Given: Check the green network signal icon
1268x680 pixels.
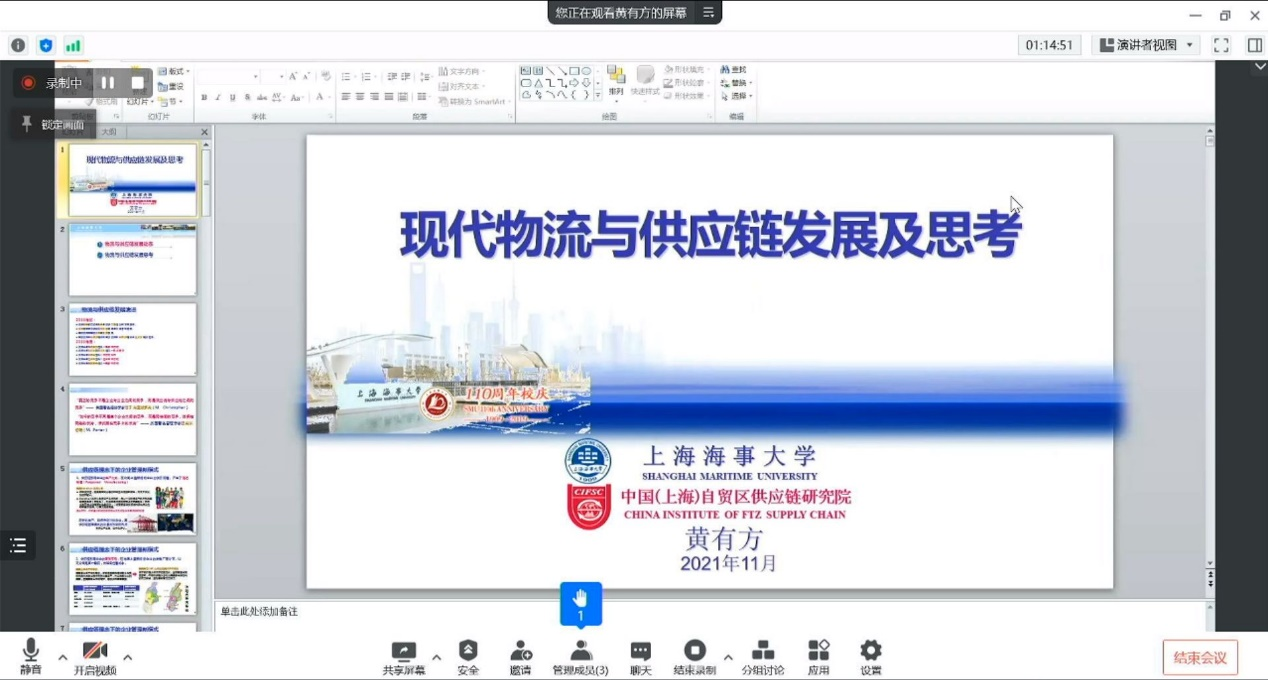Looking at the screenshot, I should tap(73, 45).
